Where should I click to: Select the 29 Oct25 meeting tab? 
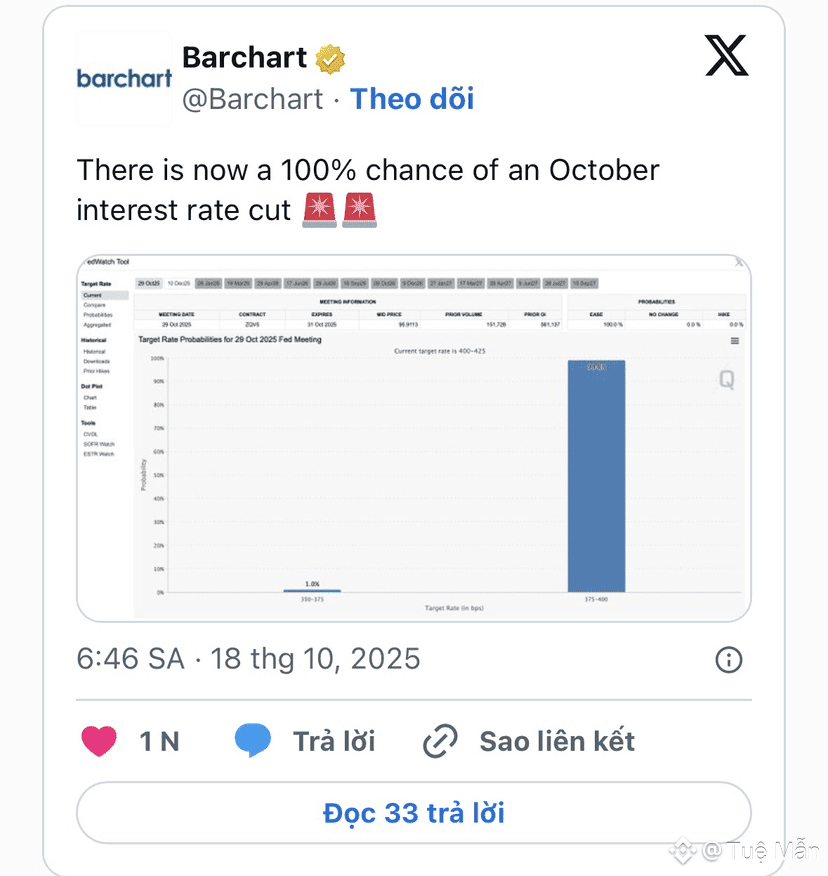[x=149, y=284]
